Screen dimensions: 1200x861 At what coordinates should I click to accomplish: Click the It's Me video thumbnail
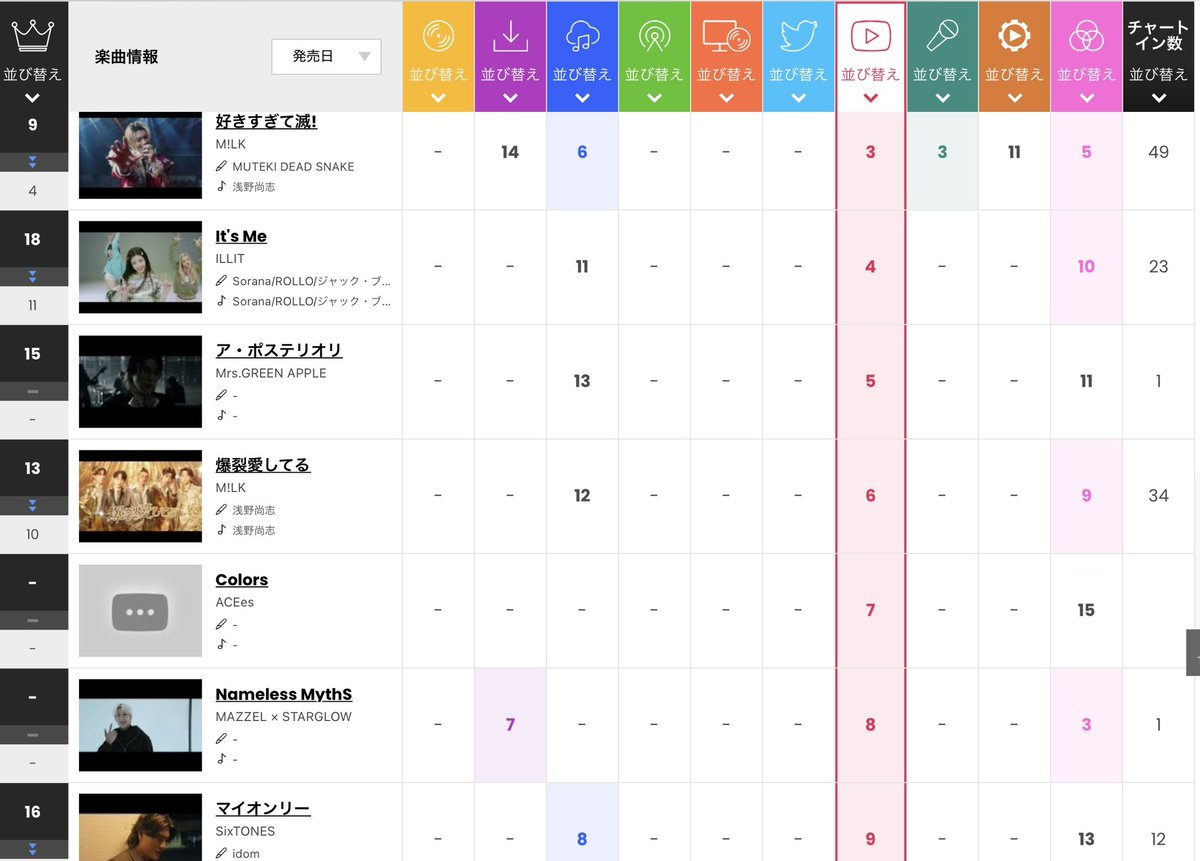[x=140, y=267]
